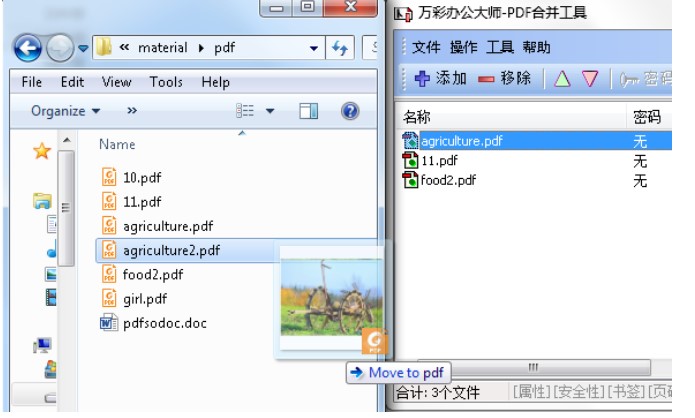Select agriculture2.pdf in Explorer list
695x418 pixels.
(x=172, y=250)
